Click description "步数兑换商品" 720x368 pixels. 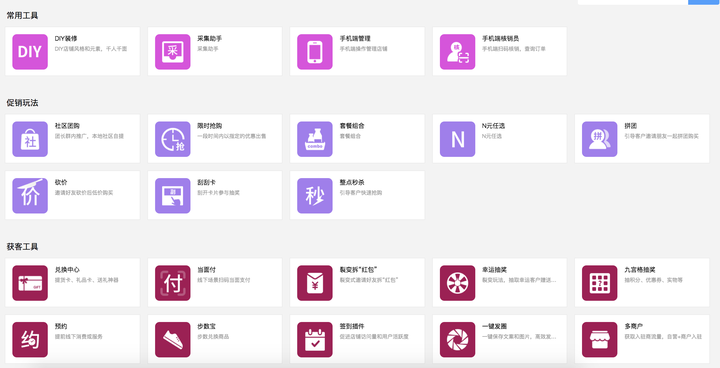click(x=213, y=337)
